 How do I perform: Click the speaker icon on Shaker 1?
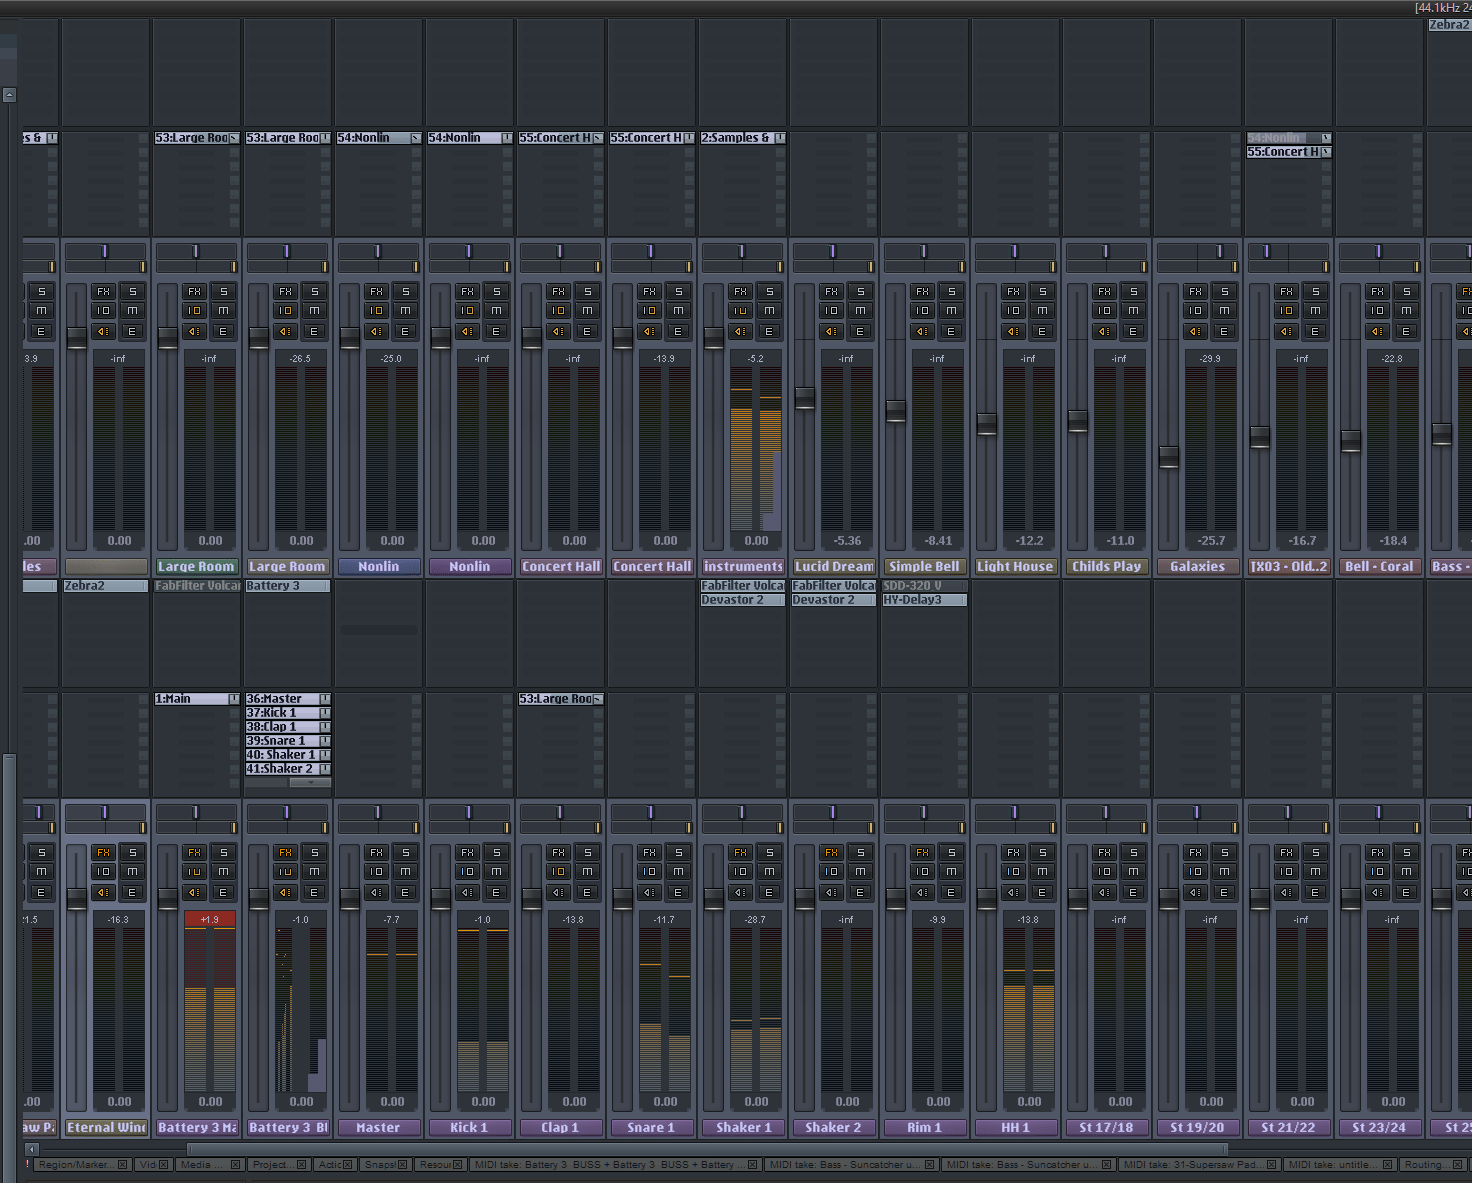[740, 892]
